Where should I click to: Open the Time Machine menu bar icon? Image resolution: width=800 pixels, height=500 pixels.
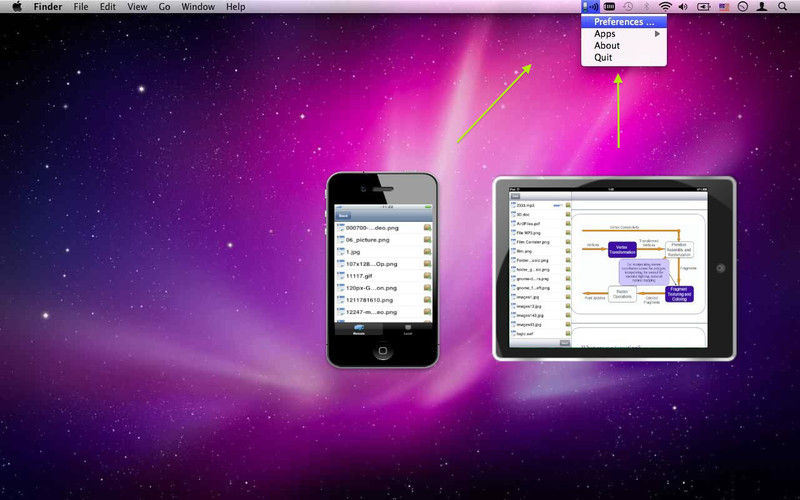[x=628, y=7]
